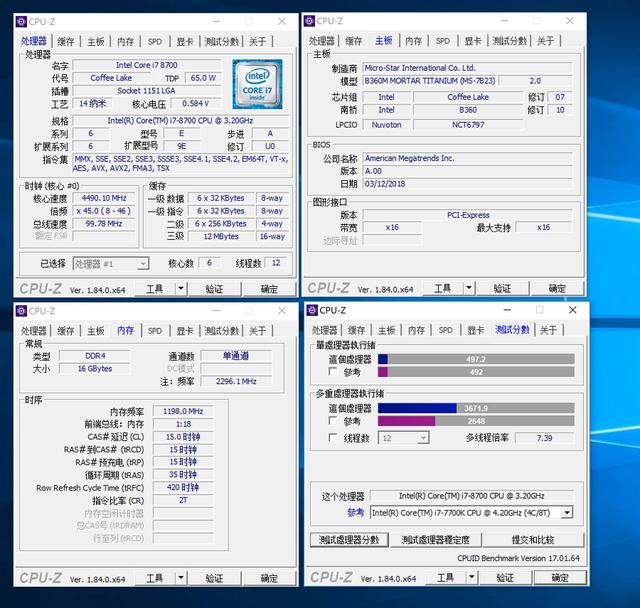
Task: Click 单通道 channel value field
Action: 236,356
